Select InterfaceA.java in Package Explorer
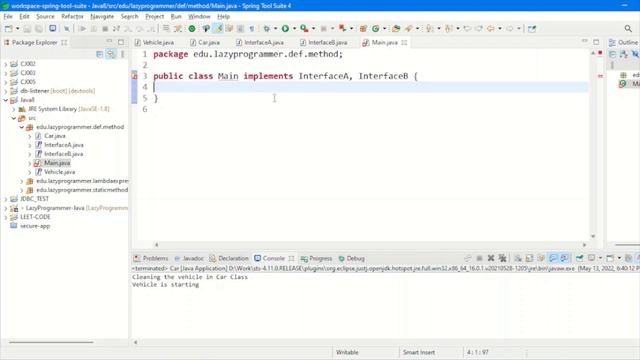Screen dimensions: 640x360 click(64, 145)
